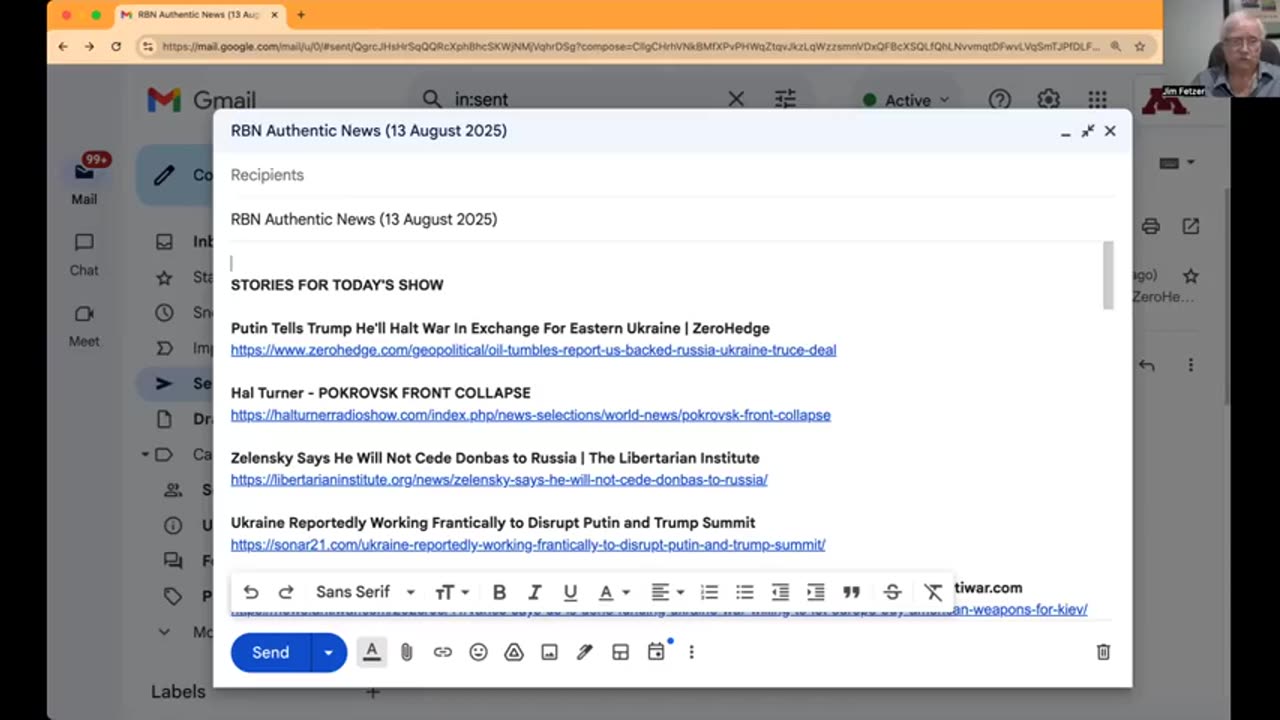Viewport: 1280px width, 720px height.
Task: Open the Hal Turner Pokrovsk link
Action: coord(530,415)
